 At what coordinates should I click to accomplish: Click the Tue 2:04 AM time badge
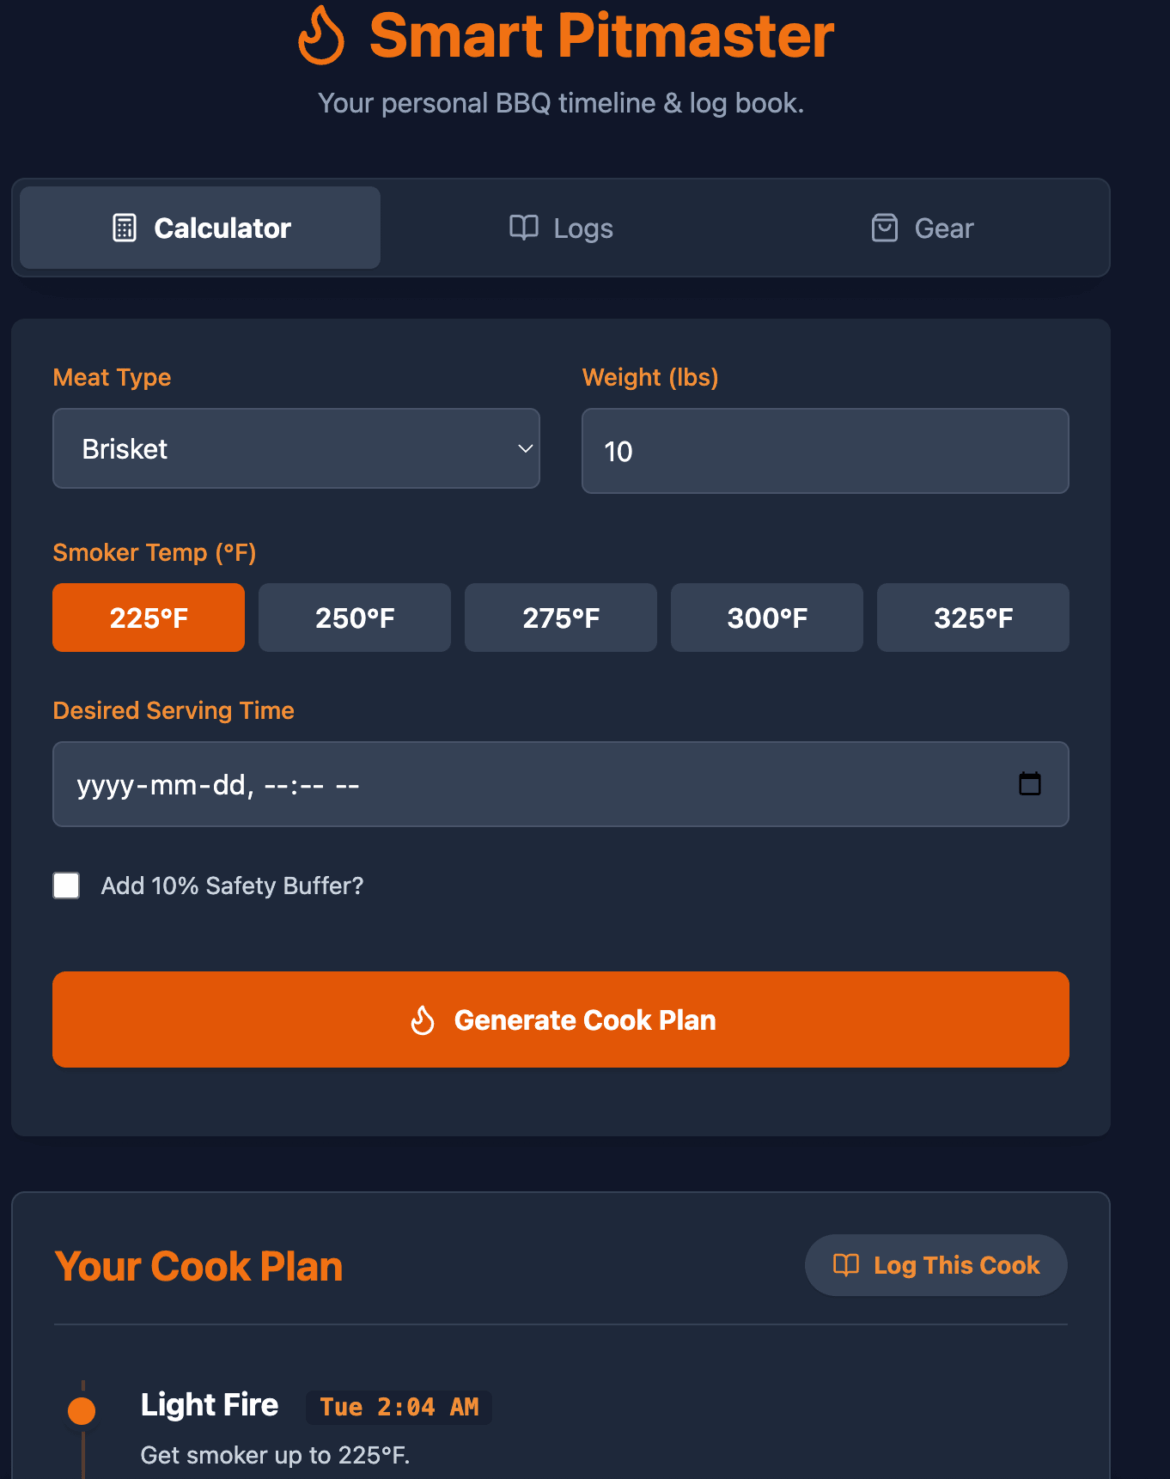coord(397,1407)
